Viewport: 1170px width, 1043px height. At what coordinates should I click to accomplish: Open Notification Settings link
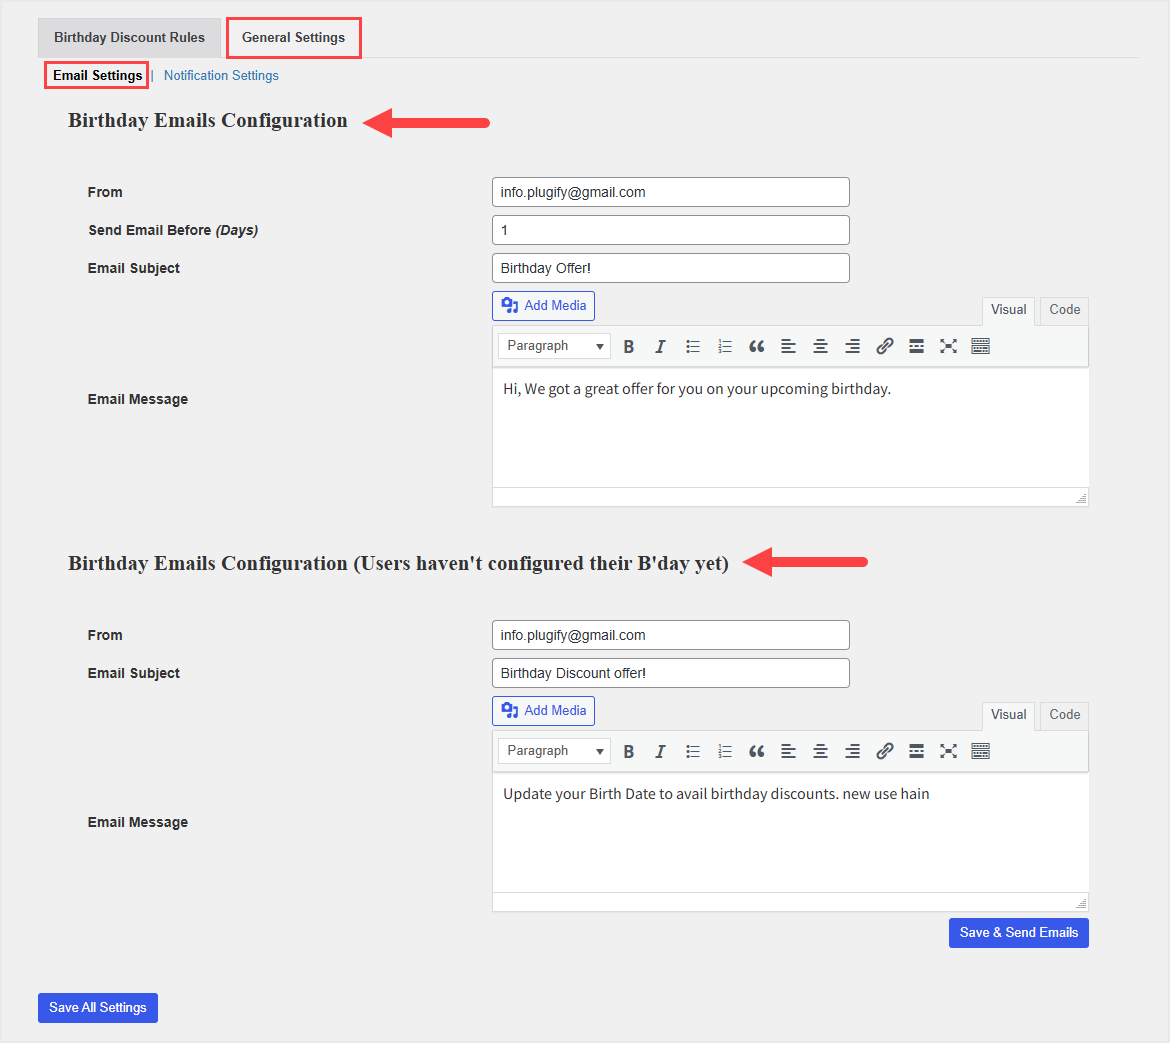tap(221, 76)
